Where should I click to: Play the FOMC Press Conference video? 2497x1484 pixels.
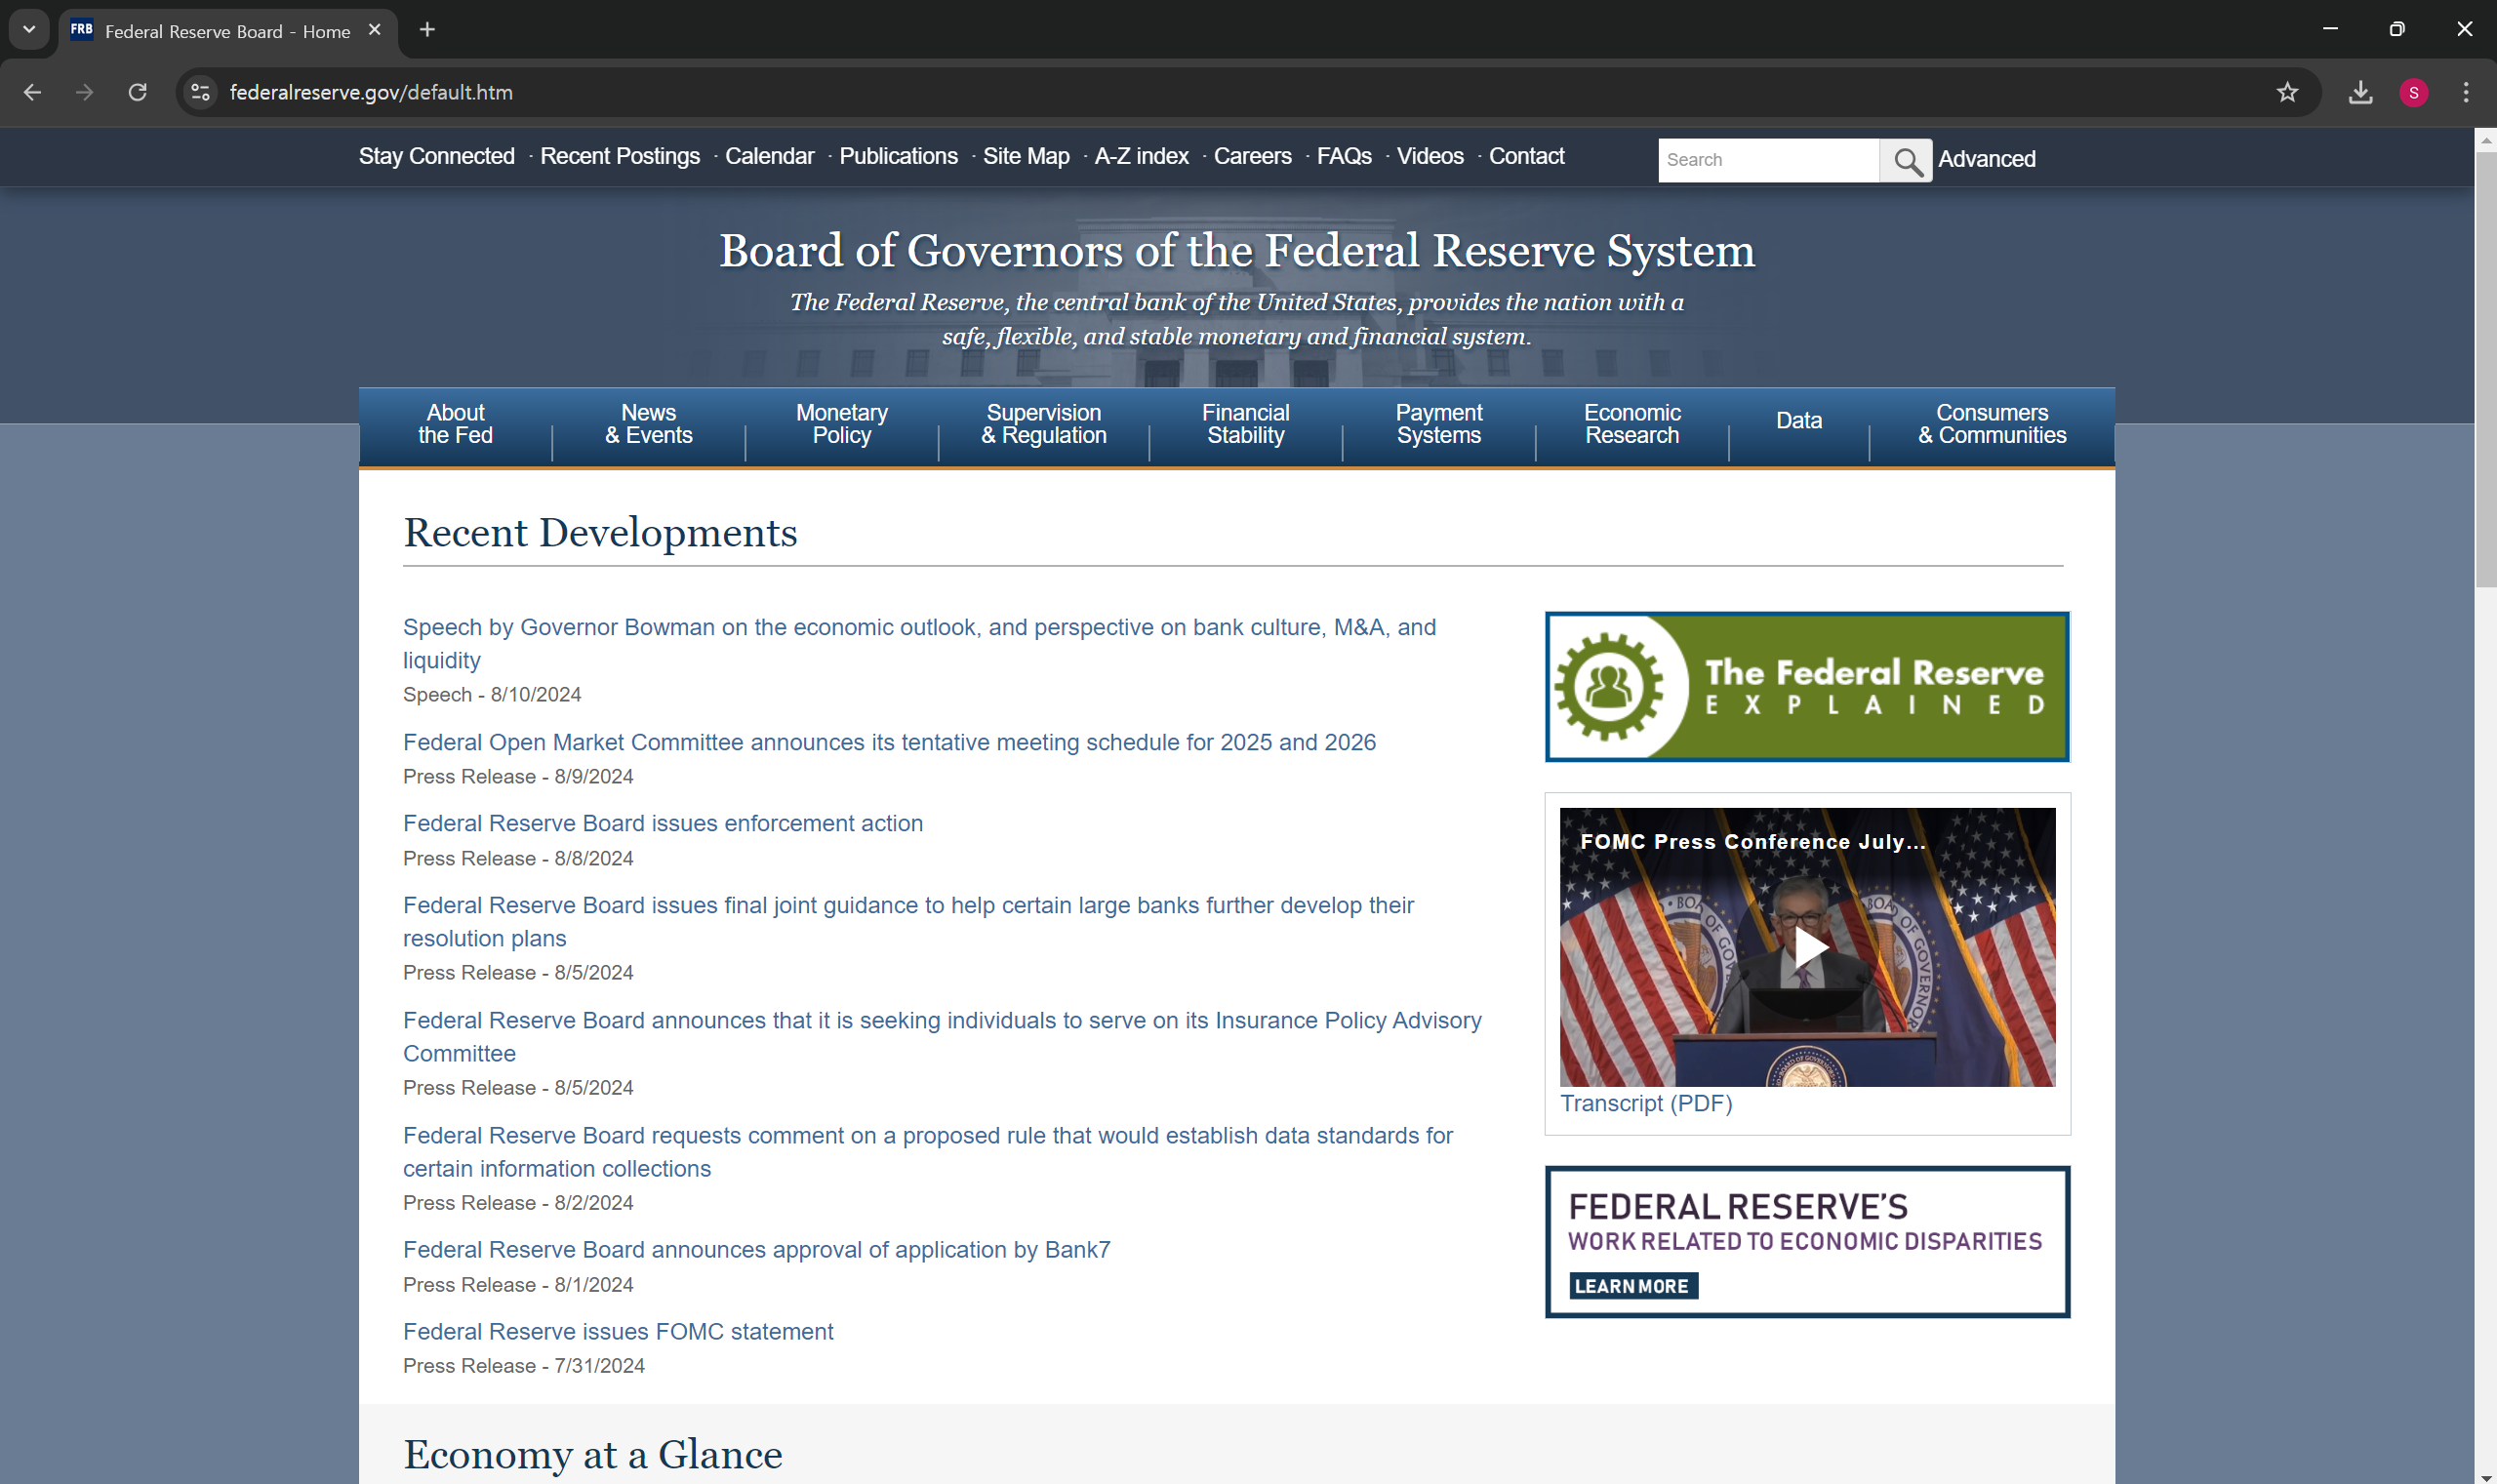[x=1808, y=947]
